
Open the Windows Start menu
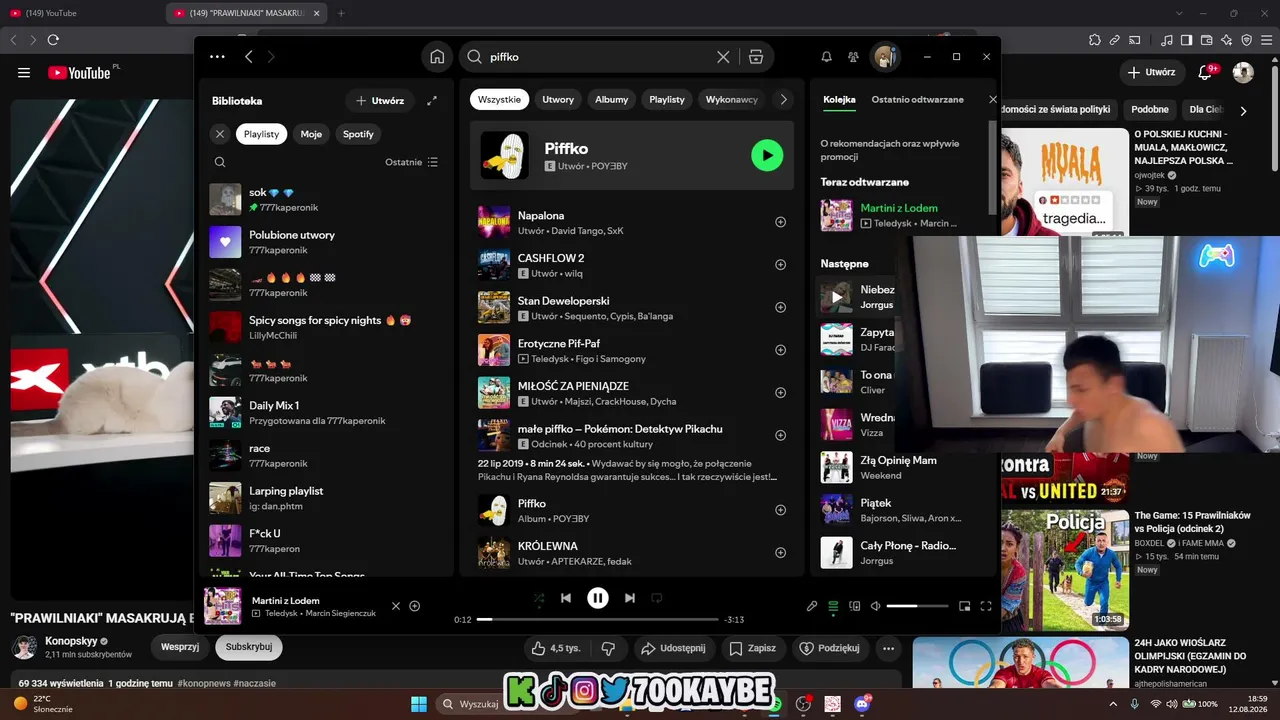click(x=419, y=704)
